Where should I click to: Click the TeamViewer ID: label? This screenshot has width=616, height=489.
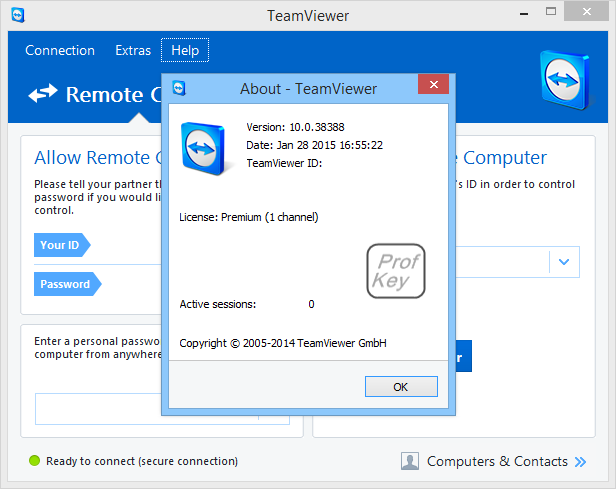pyautogui.click(x=284, y=163)
